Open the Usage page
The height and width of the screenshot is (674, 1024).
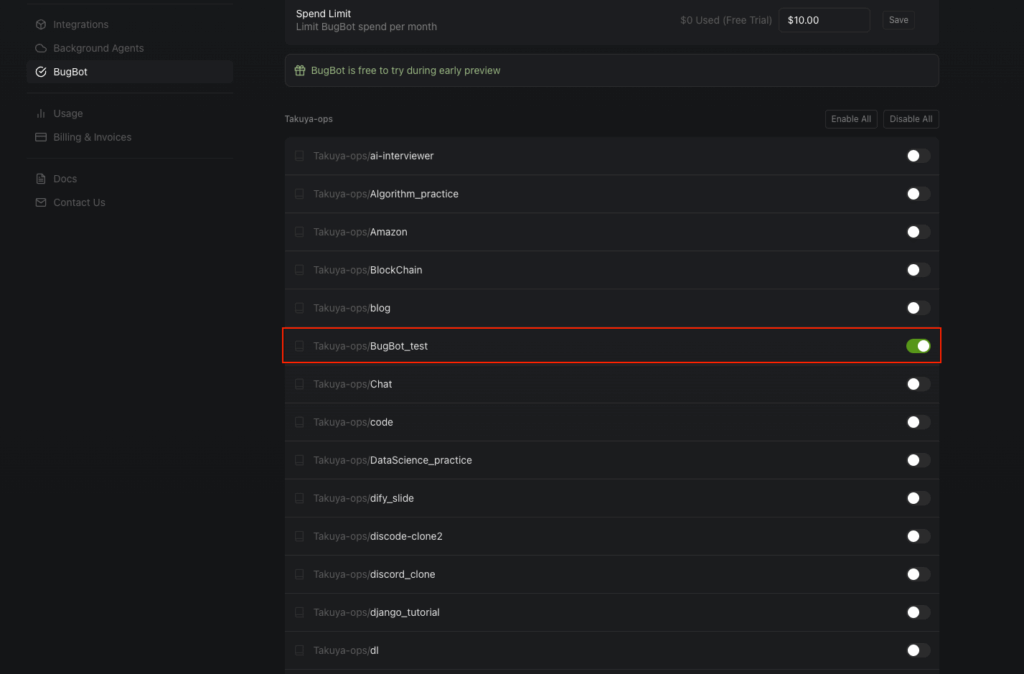130,114
